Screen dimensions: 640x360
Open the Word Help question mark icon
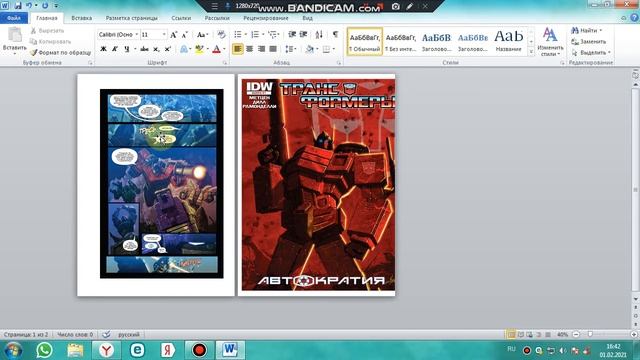pyautogui.click(x=634, y=18)
